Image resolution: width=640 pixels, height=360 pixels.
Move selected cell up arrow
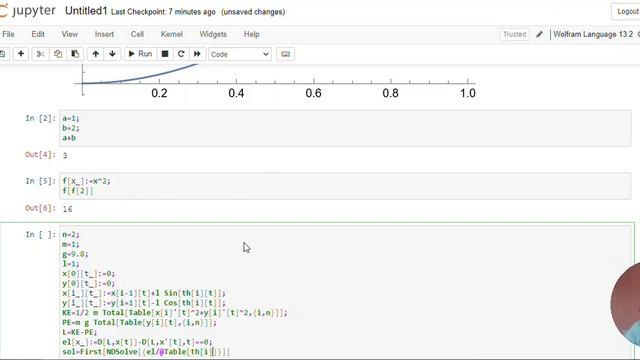point(96,54)
